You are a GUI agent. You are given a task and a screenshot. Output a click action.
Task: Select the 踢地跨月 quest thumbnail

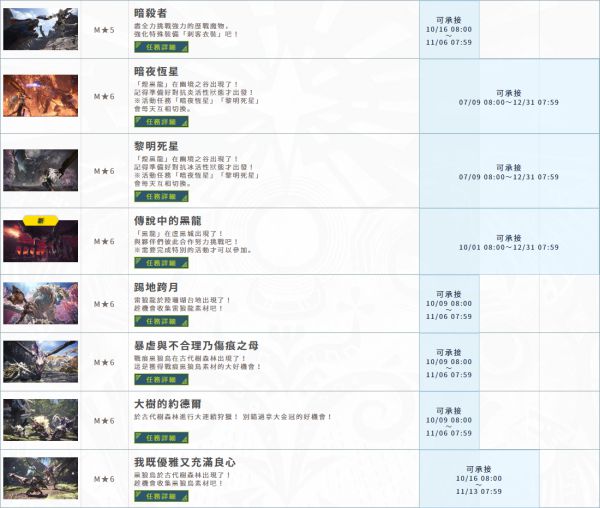pyautogui.click(x=40, y=302)
